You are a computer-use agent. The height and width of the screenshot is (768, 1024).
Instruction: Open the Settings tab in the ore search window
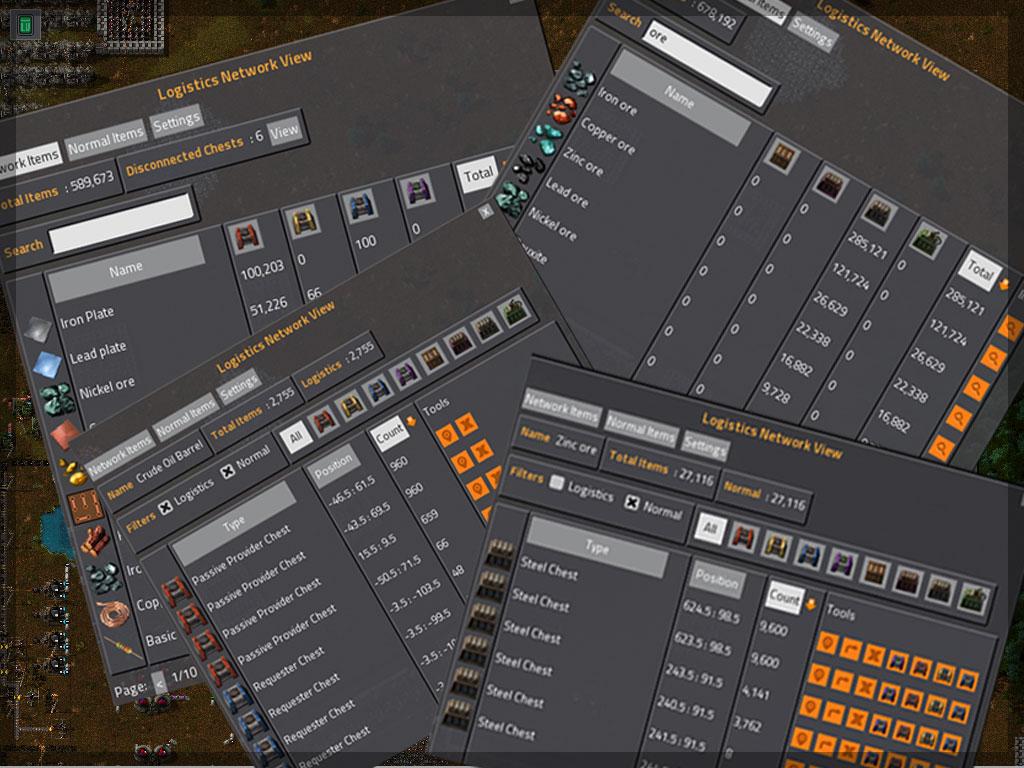coord(812,31)
